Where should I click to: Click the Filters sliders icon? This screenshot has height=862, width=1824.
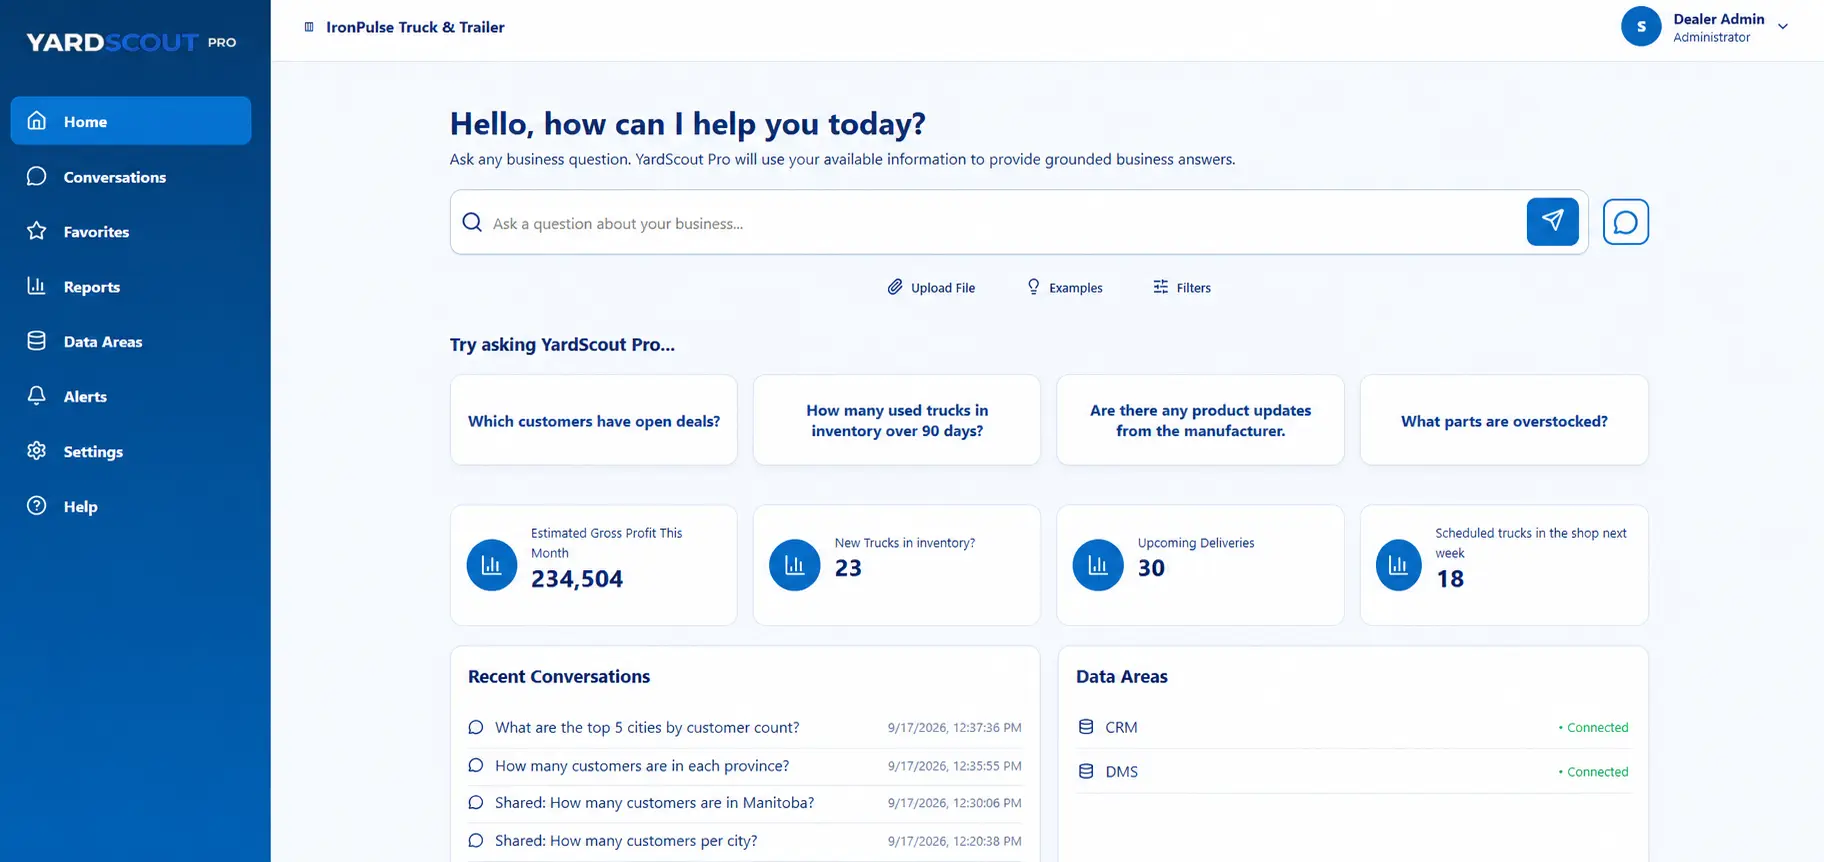pyautogui.click(x=1160, y=287)
